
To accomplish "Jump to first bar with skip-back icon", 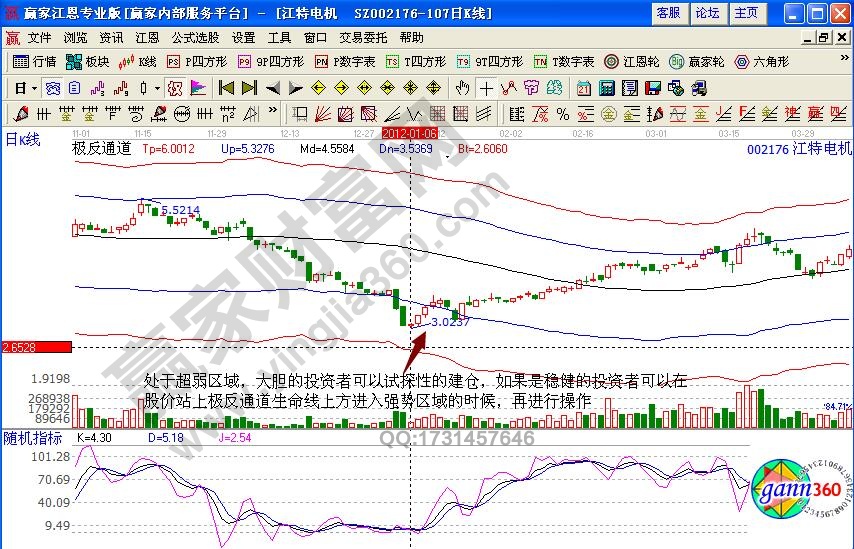I will click(x=226, y=88).
